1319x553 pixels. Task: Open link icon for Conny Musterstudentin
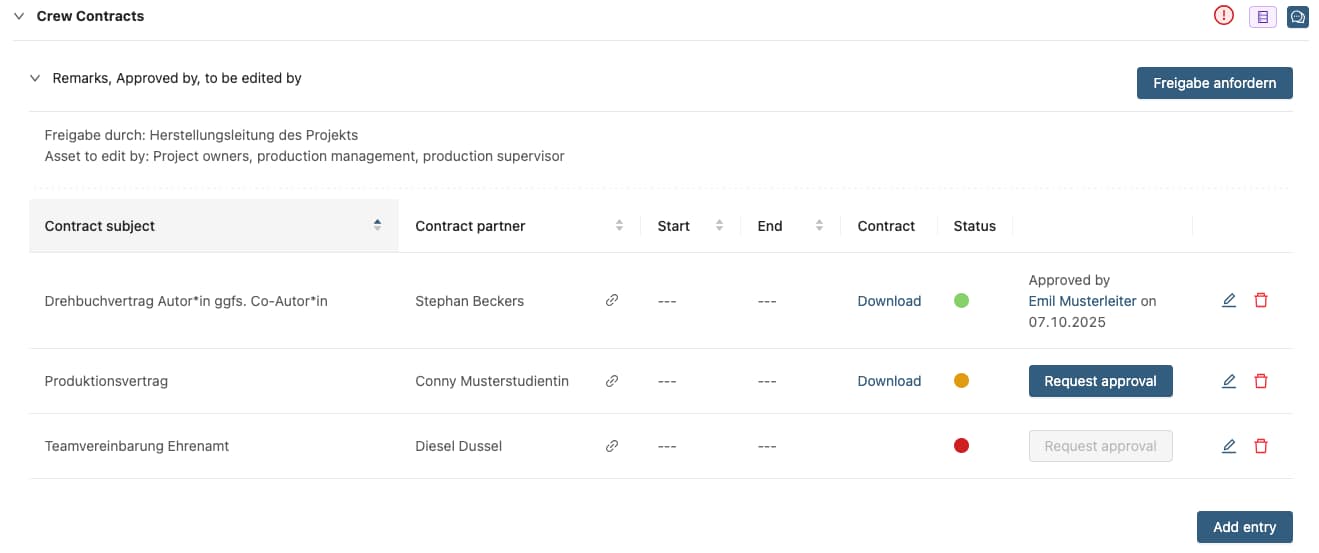coord(612,381)
